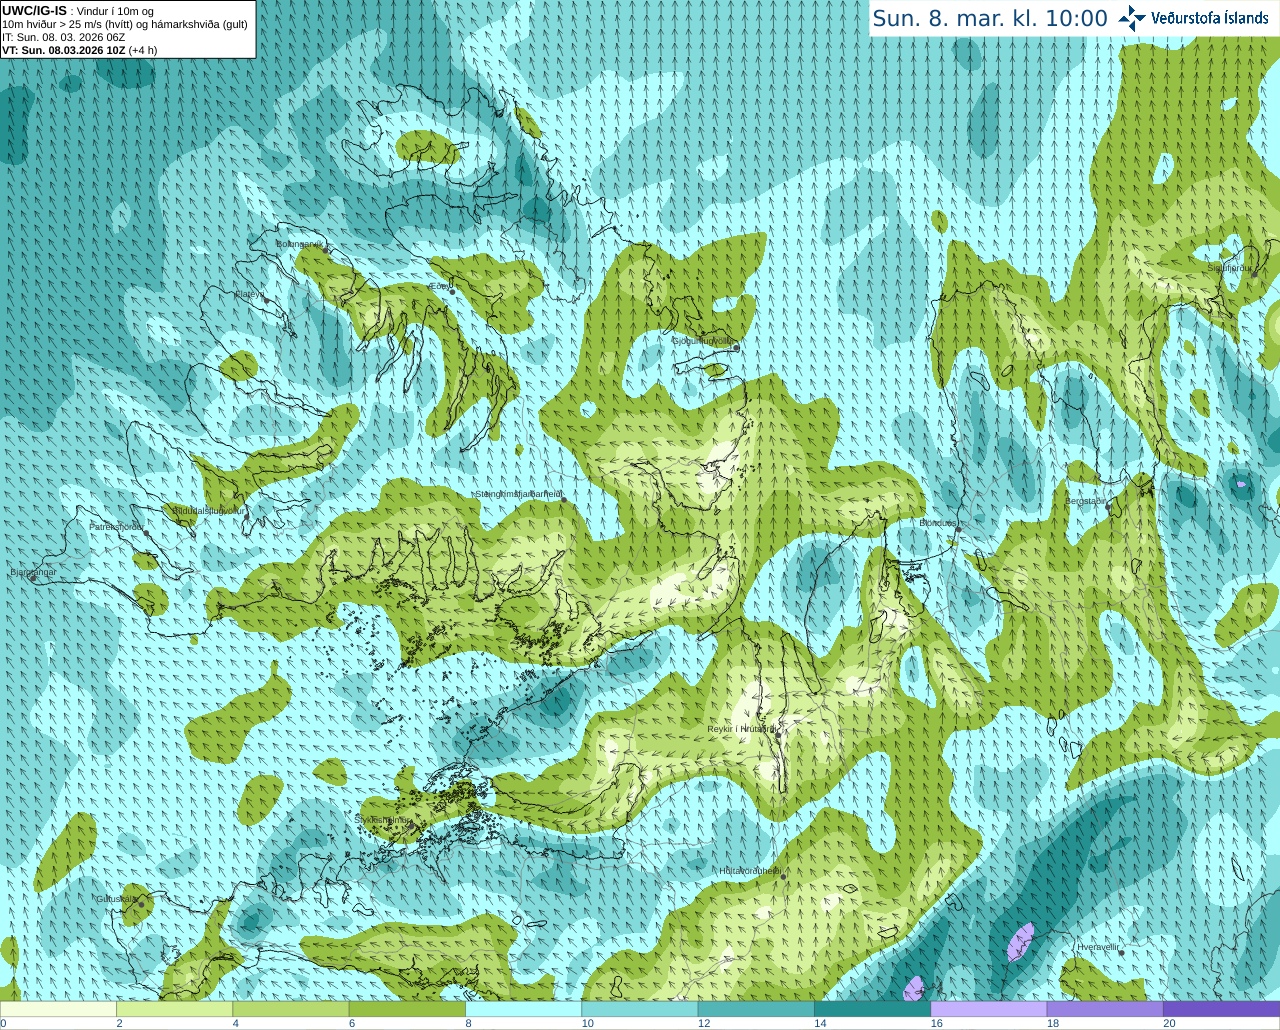Click the 'VT: Sun. 08.03.2026 10Z' valid time line
1280x1030 pixels.
coord(63,50)
